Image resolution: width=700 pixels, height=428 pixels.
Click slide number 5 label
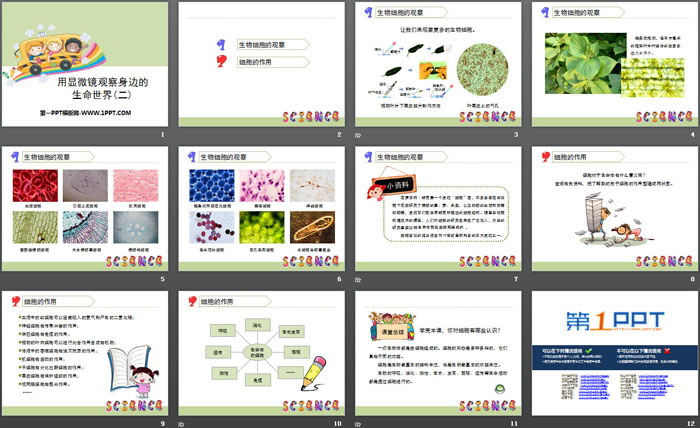coord(162,279)
